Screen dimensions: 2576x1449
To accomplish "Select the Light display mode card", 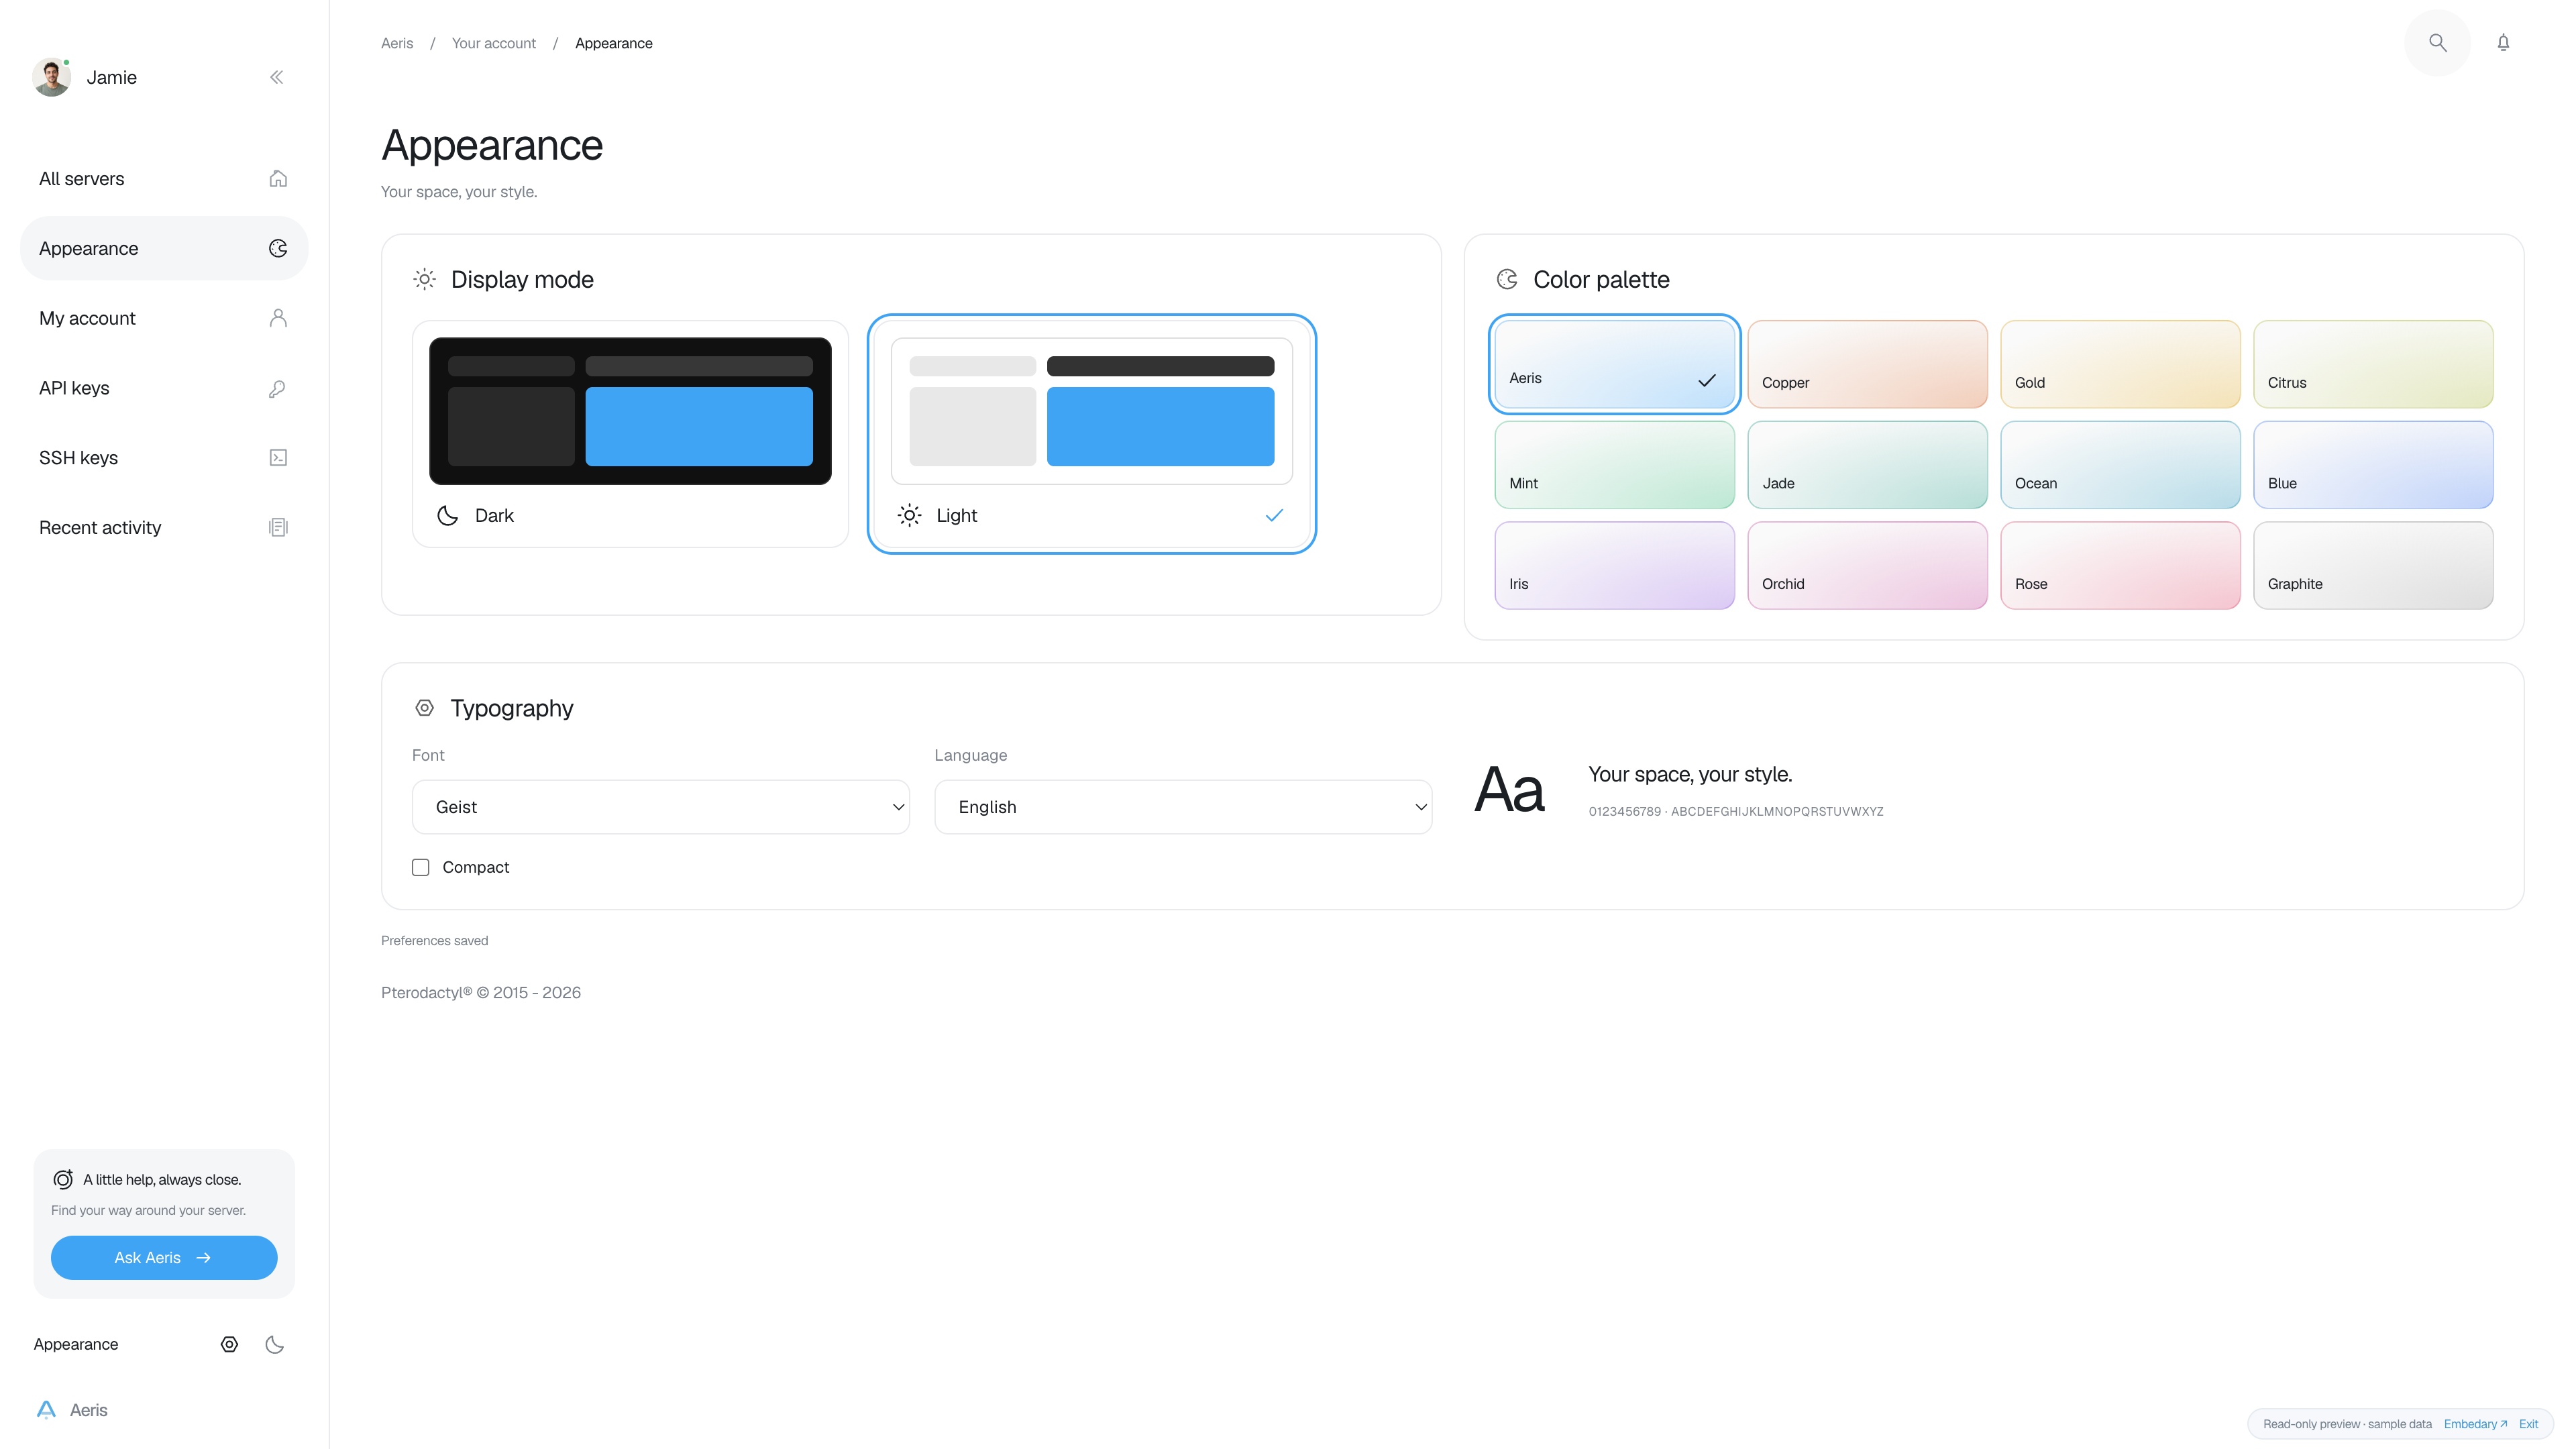I will (1091, 434).
